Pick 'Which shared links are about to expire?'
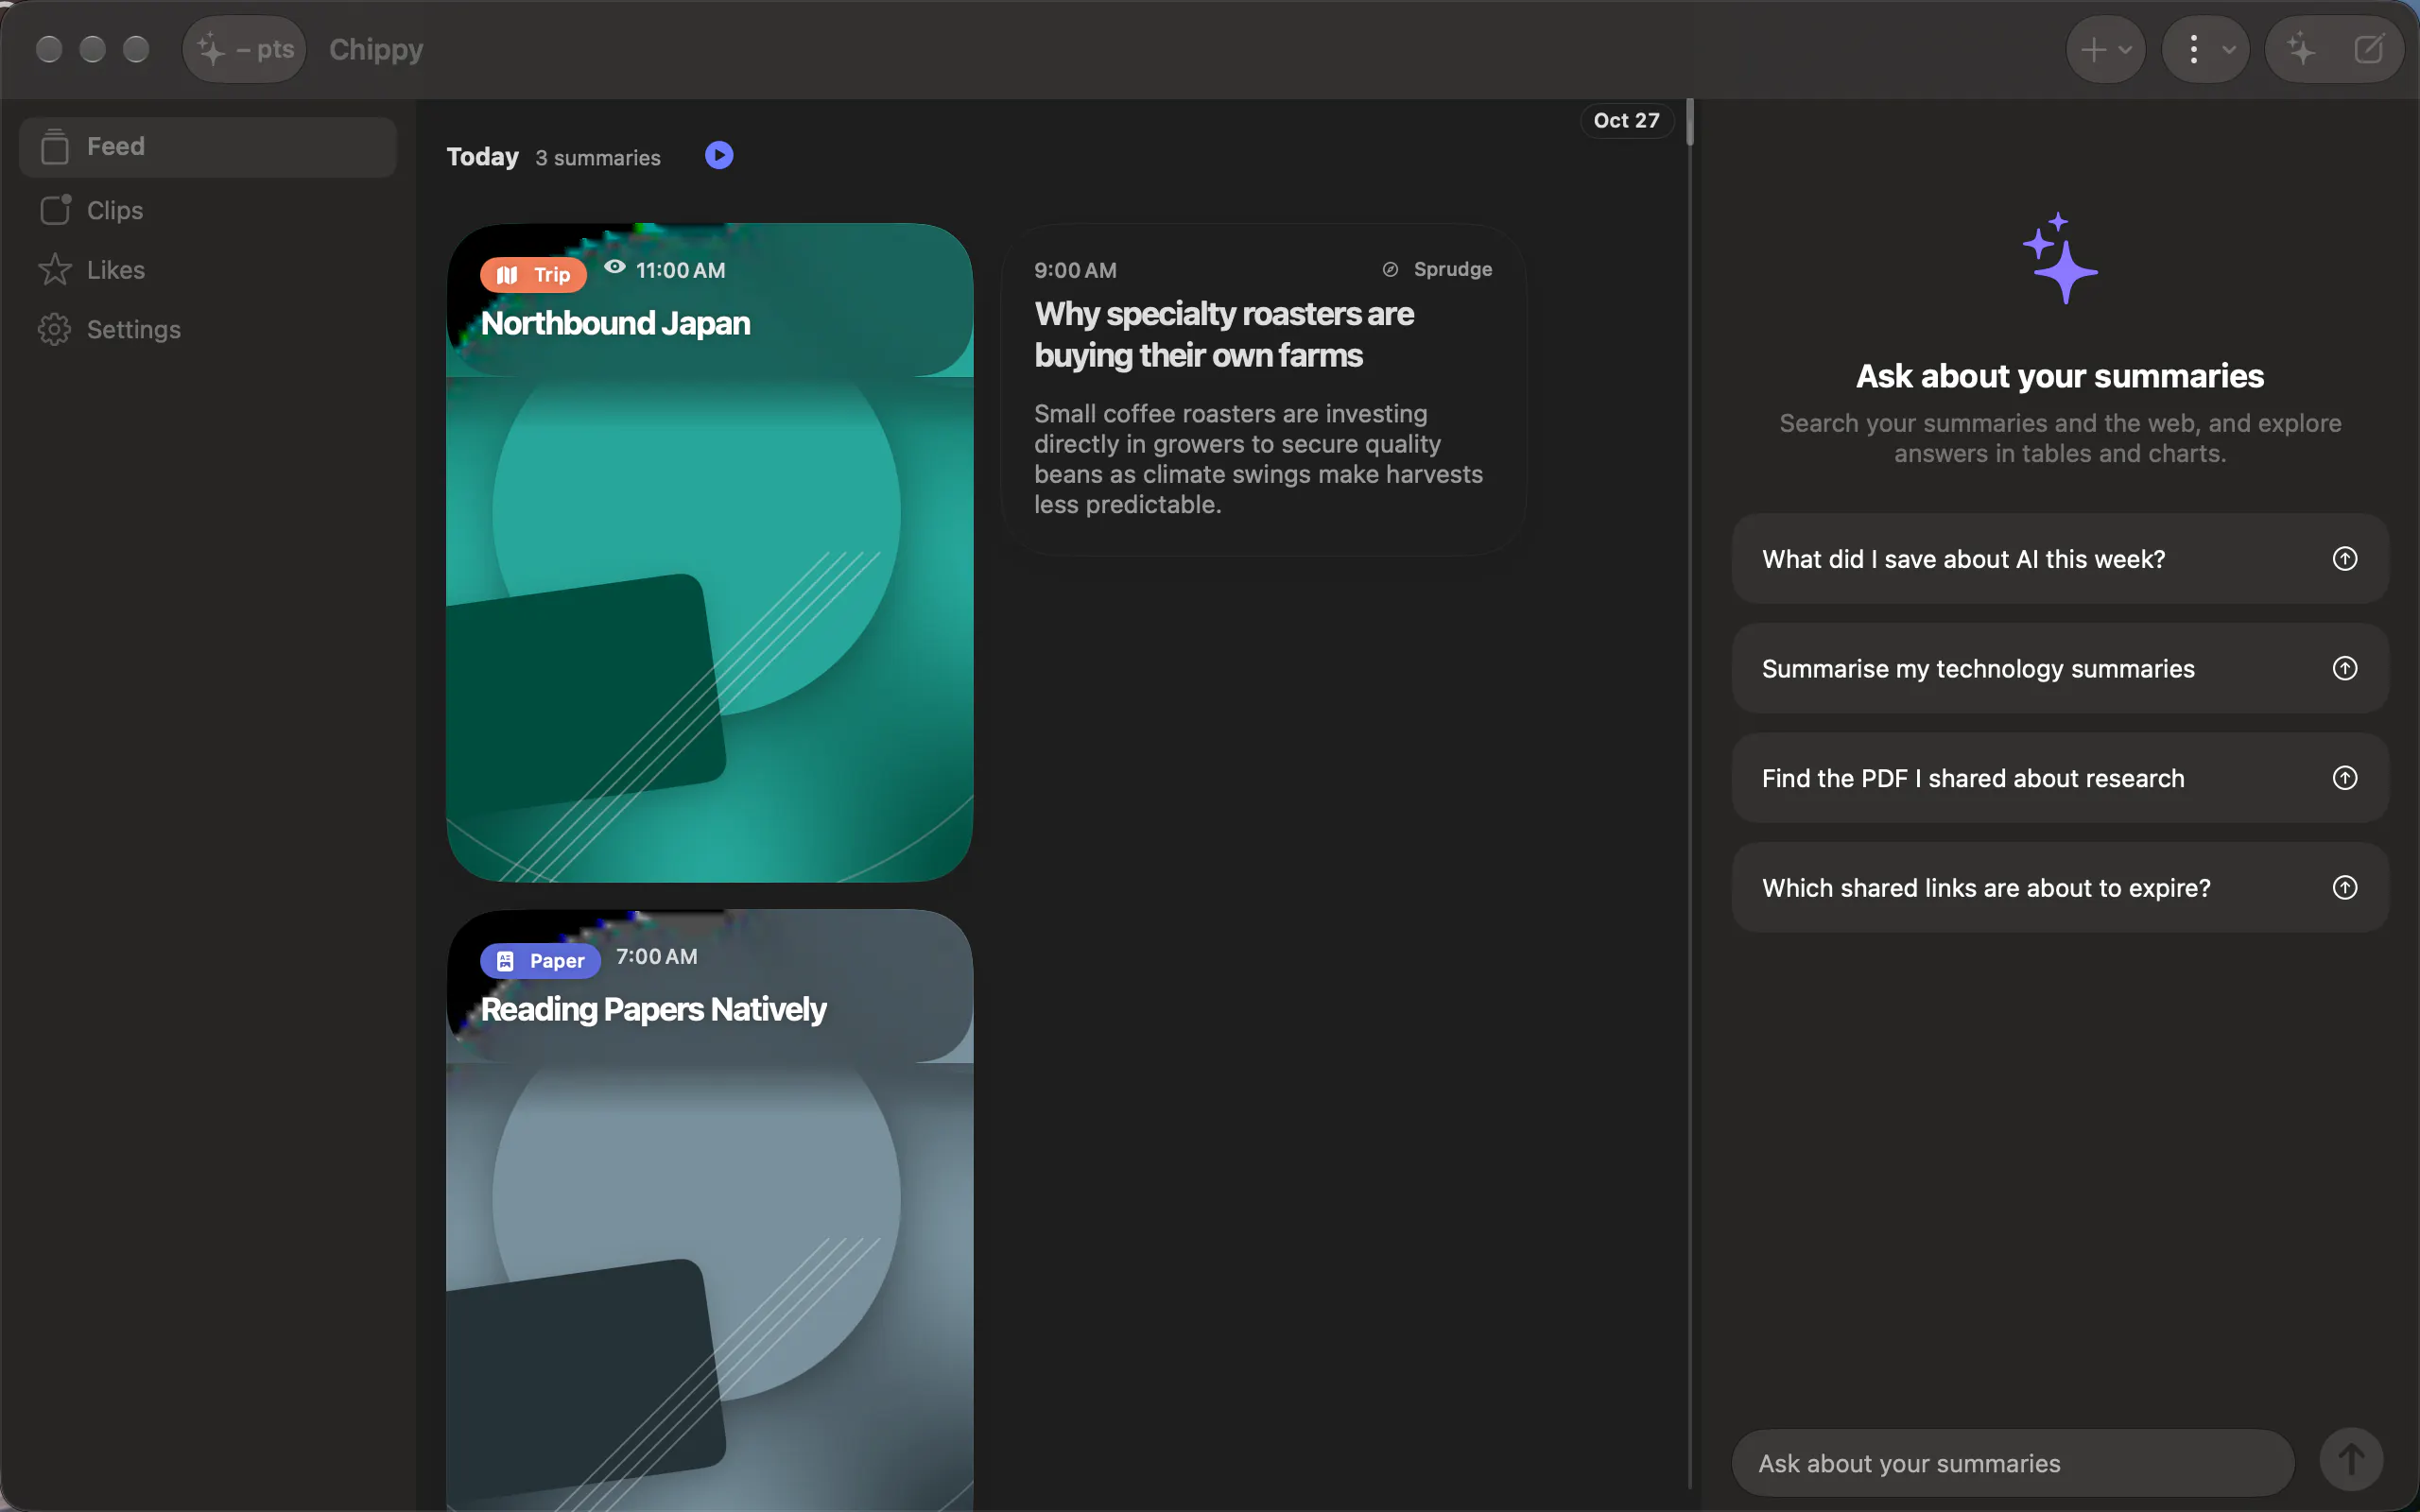Screen dimensions: 2420x1512 click(2059, 887)
